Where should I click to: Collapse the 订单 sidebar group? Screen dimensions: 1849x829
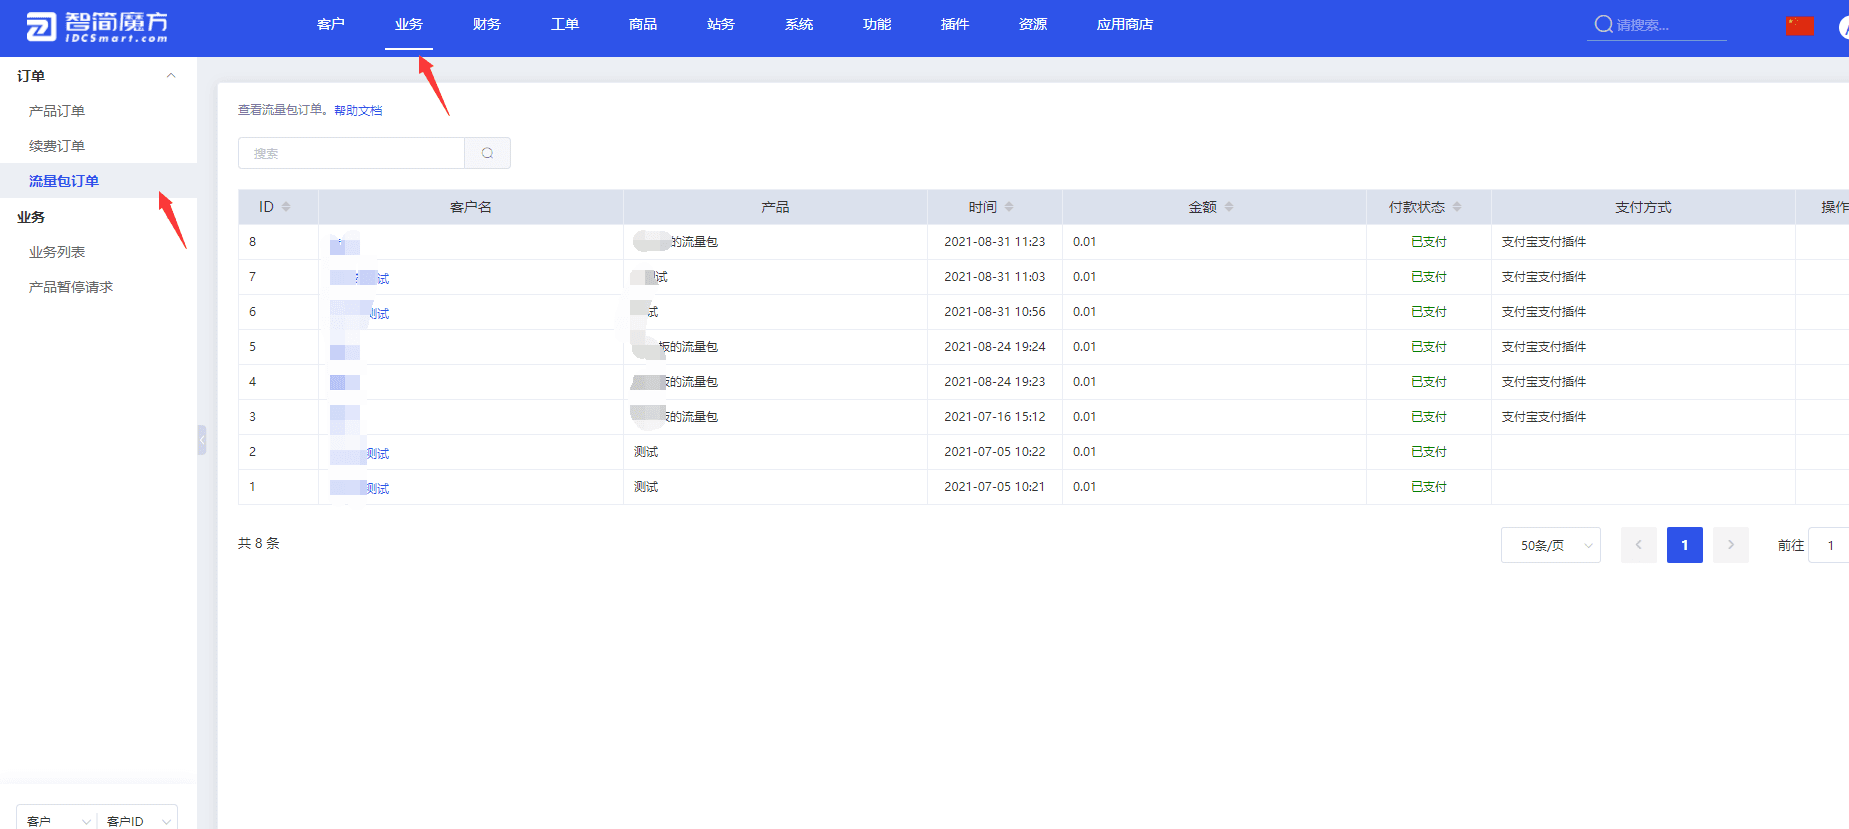pos(171,75)
